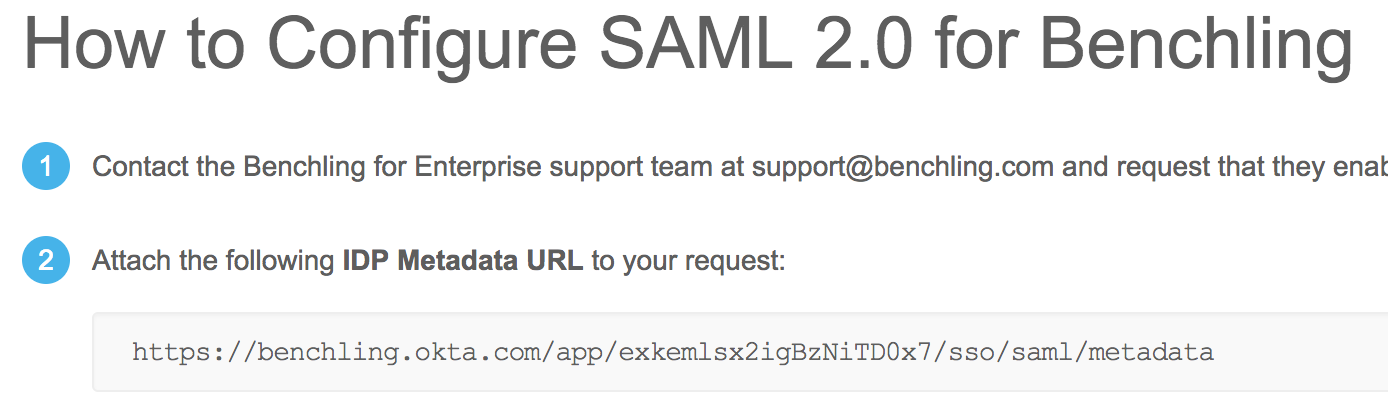
Task: Click Attach the following text in step 2
Action: tap(214, 262)
